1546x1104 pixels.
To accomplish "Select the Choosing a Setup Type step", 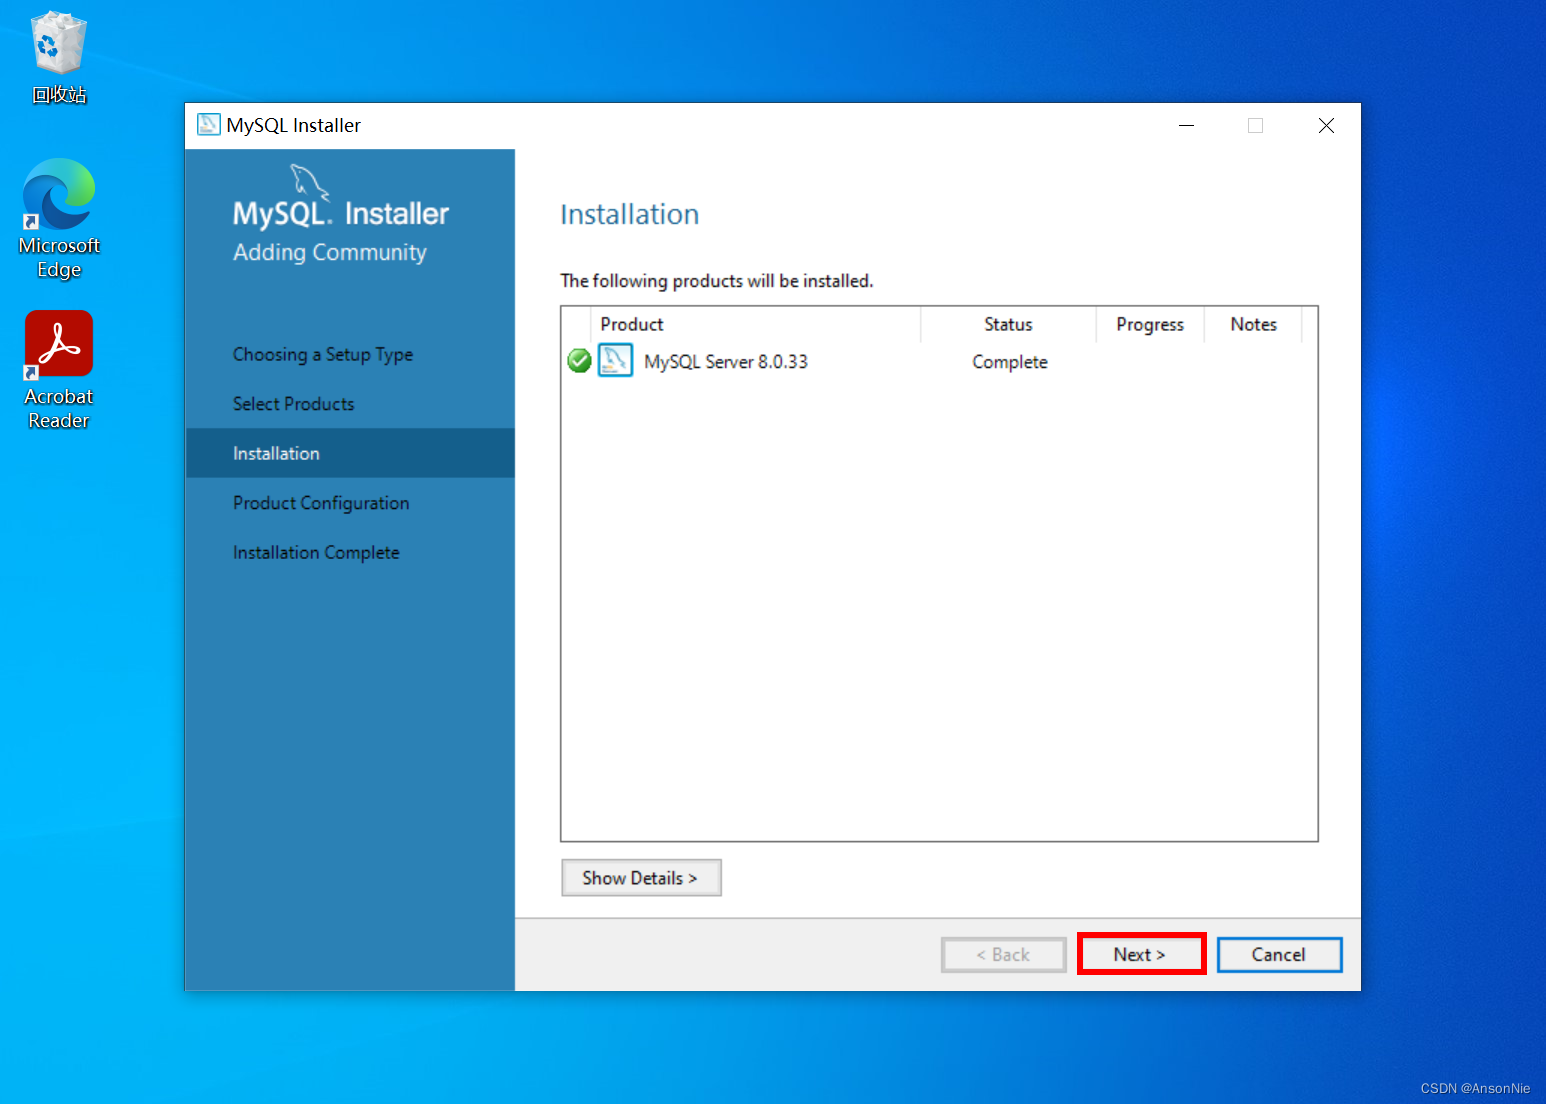I will click(322, 354).
